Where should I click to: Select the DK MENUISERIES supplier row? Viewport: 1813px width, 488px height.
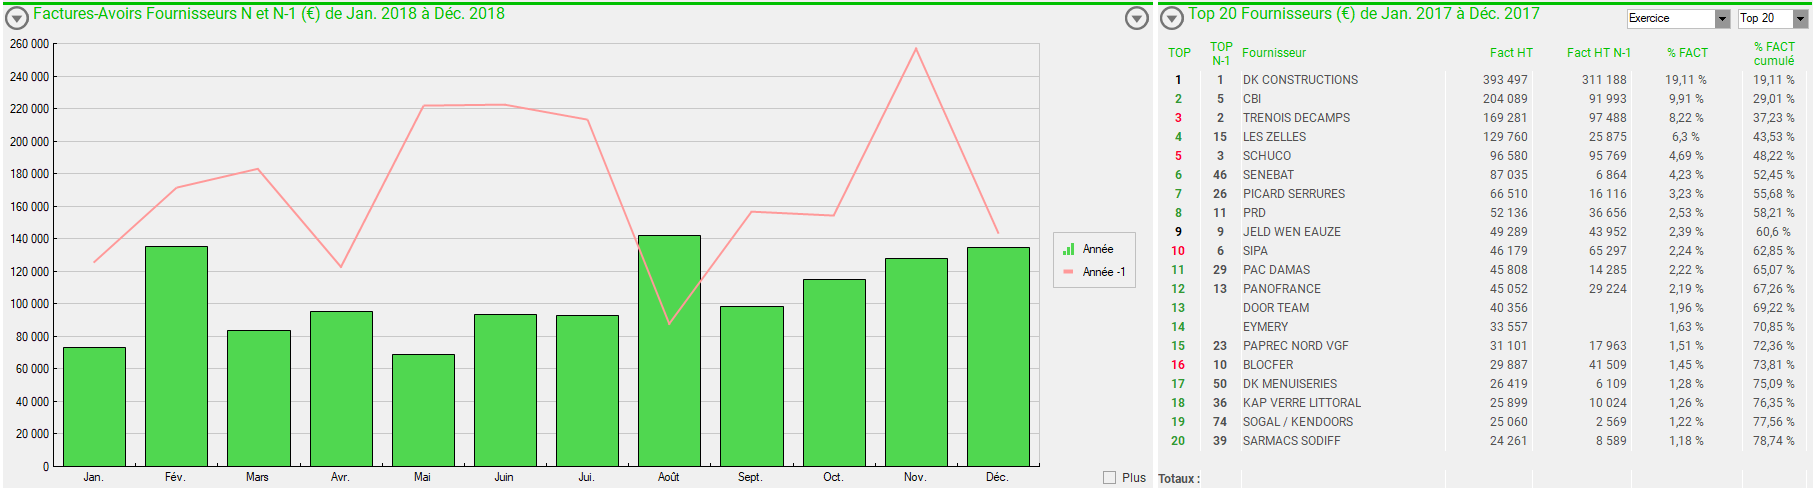click(1484, 384)
